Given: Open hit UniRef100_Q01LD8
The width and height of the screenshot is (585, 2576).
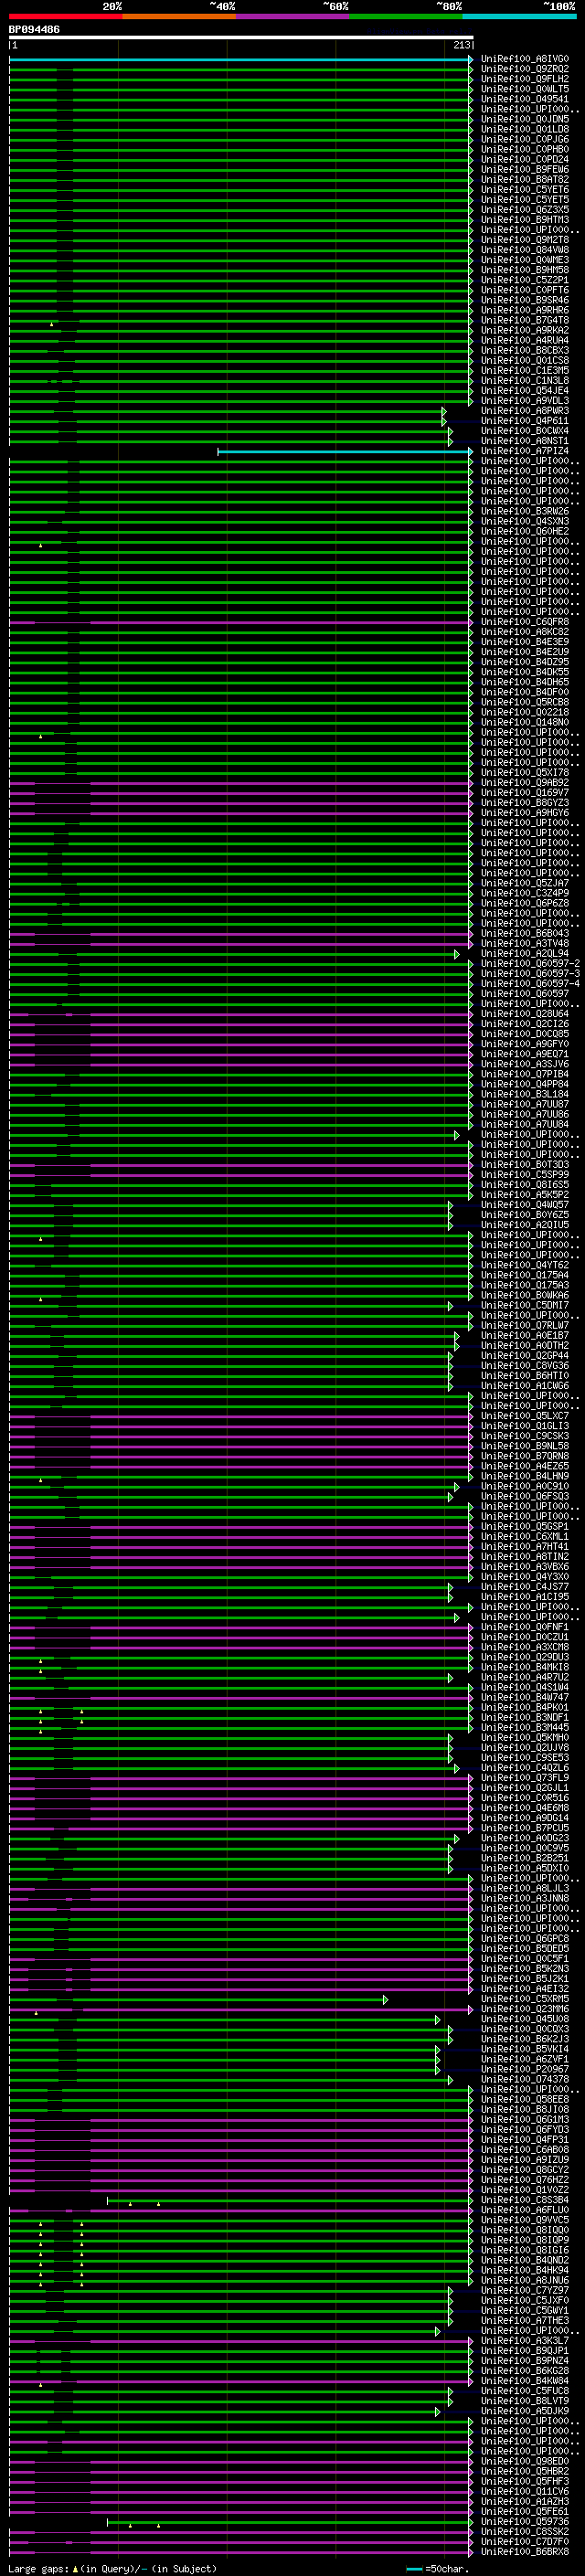Looking at the screenshot, I should tap(524, 129).
